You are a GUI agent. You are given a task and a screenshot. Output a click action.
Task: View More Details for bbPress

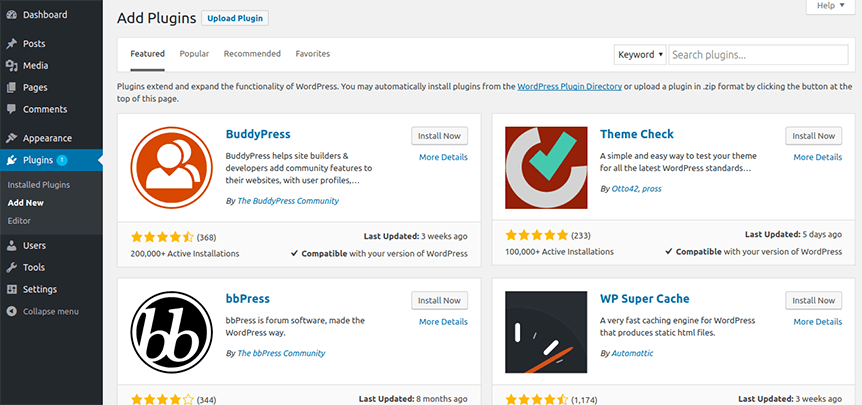443,322
